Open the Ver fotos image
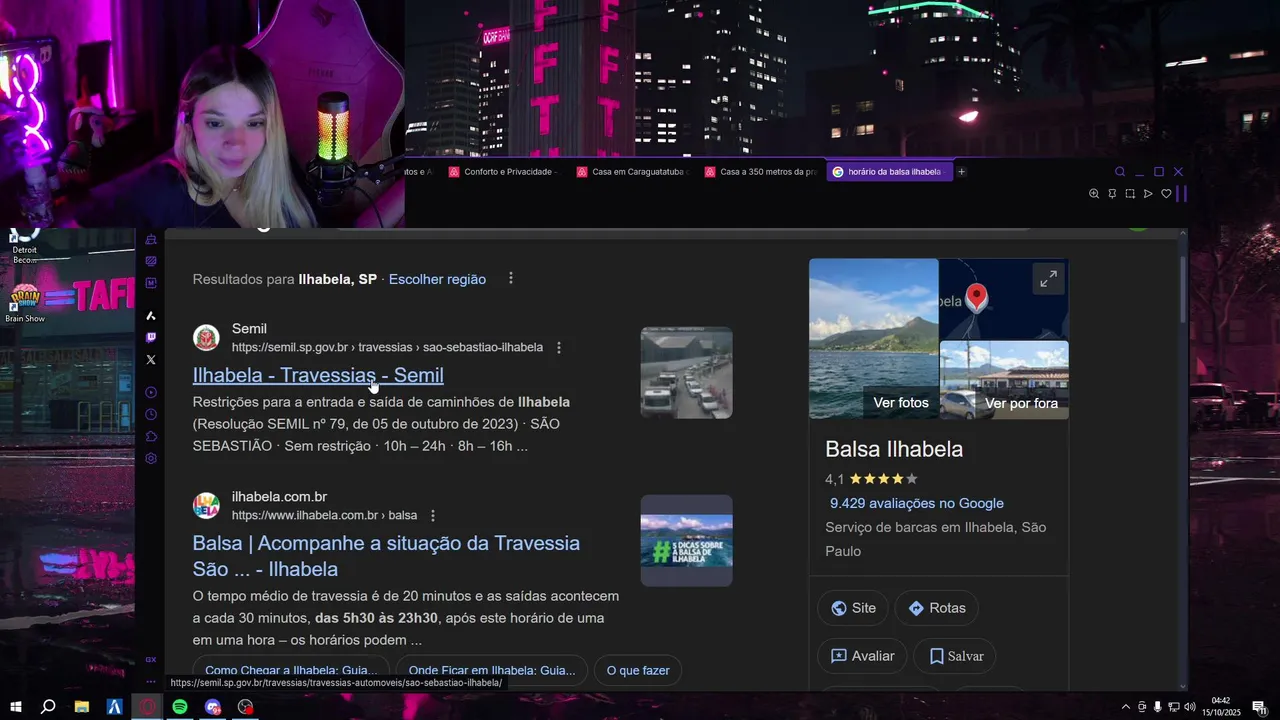 pyautogui.click(x=874, y=339)
